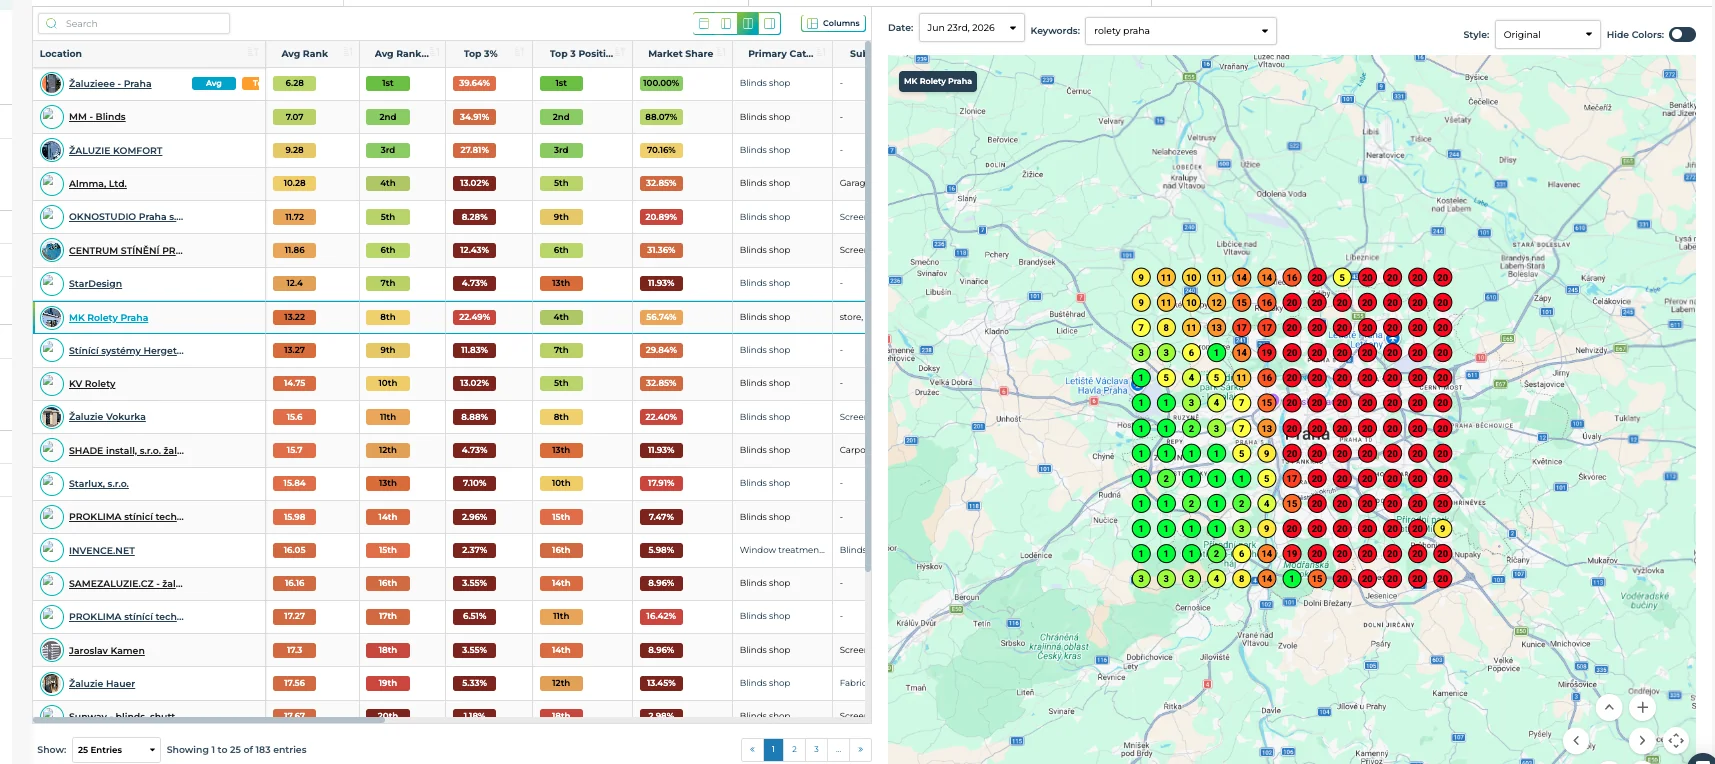
Task: Select the active split-columns layout icon
Action: 748,23
